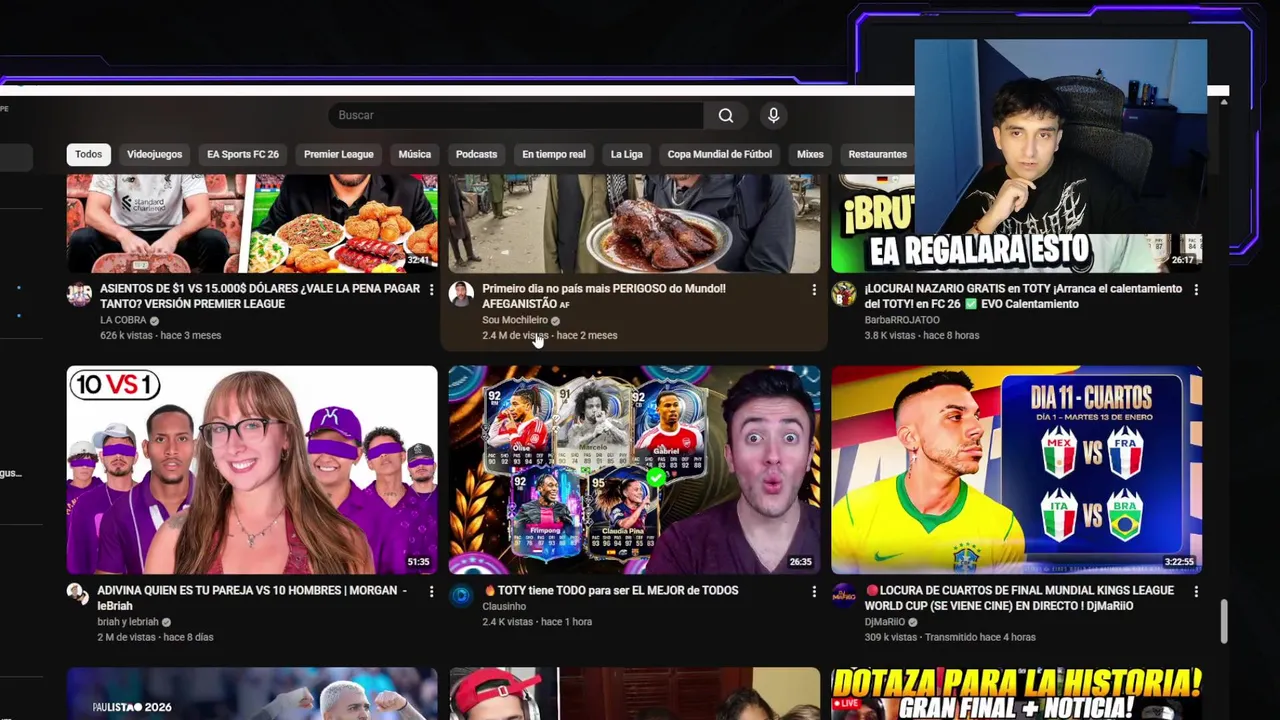
Task: Select the Todos filter chip
Action: coord(88,154)
